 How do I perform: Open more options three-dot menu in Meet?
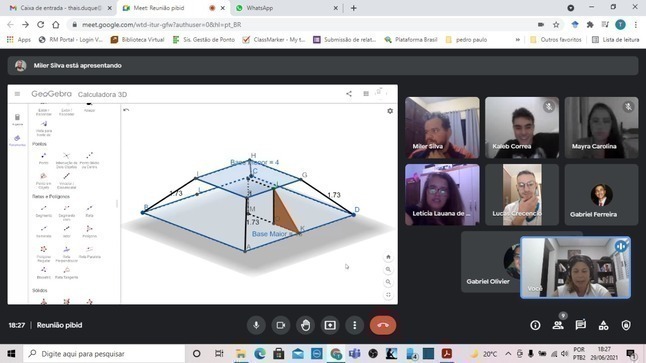coord(355,325)
